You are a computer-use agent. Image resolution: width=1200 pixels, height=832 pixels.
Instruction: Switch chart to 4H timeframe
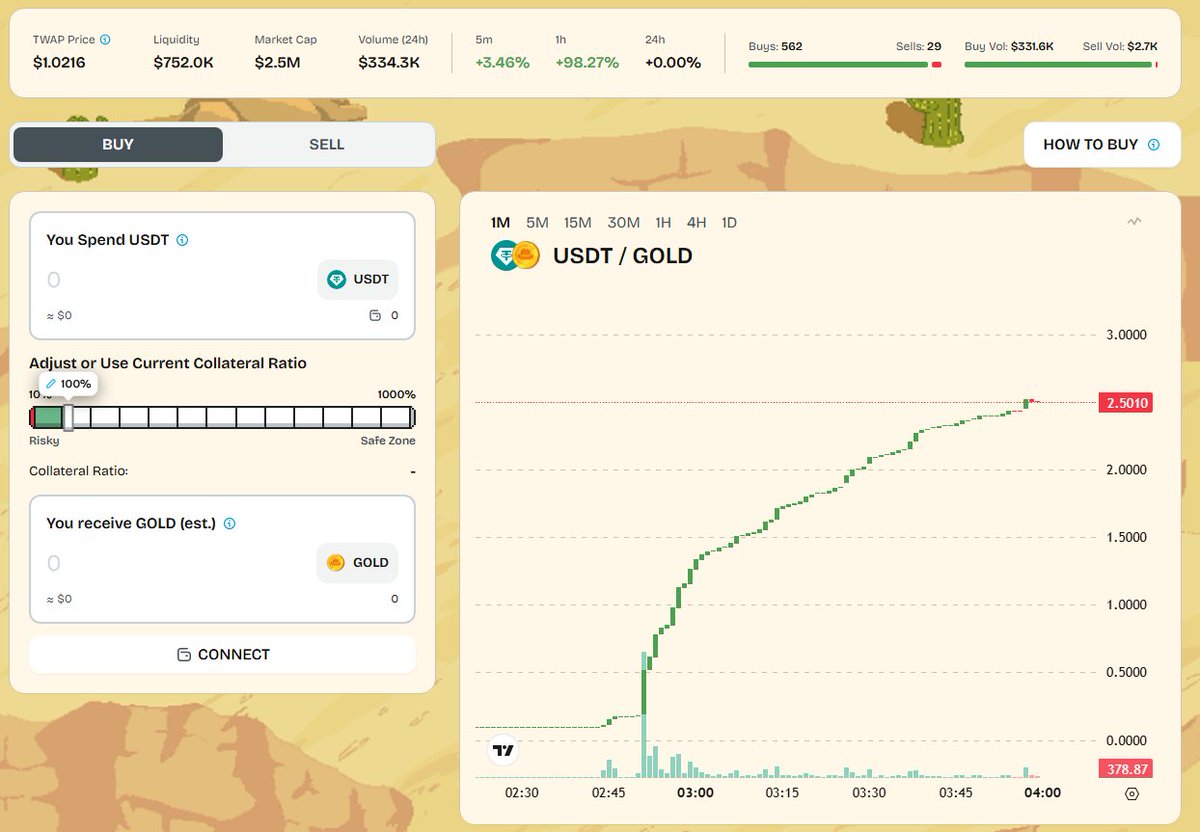[x=696, y=222]
